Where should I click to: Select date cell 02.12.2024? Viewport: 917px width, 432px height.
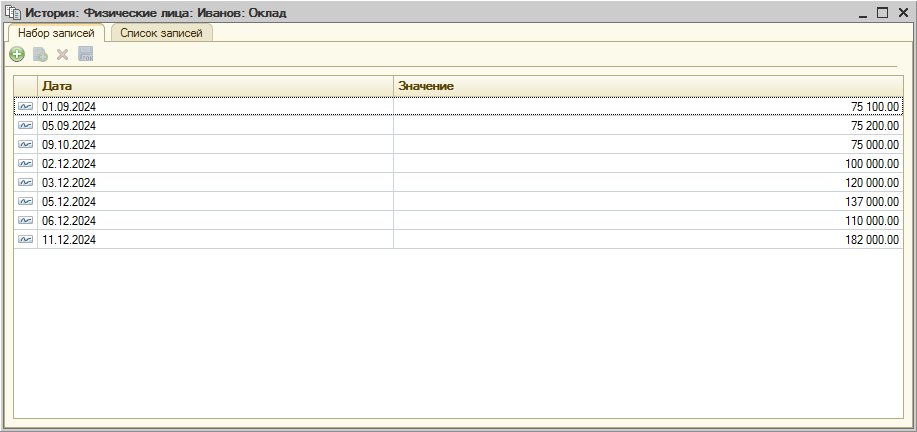click(215, 163)
